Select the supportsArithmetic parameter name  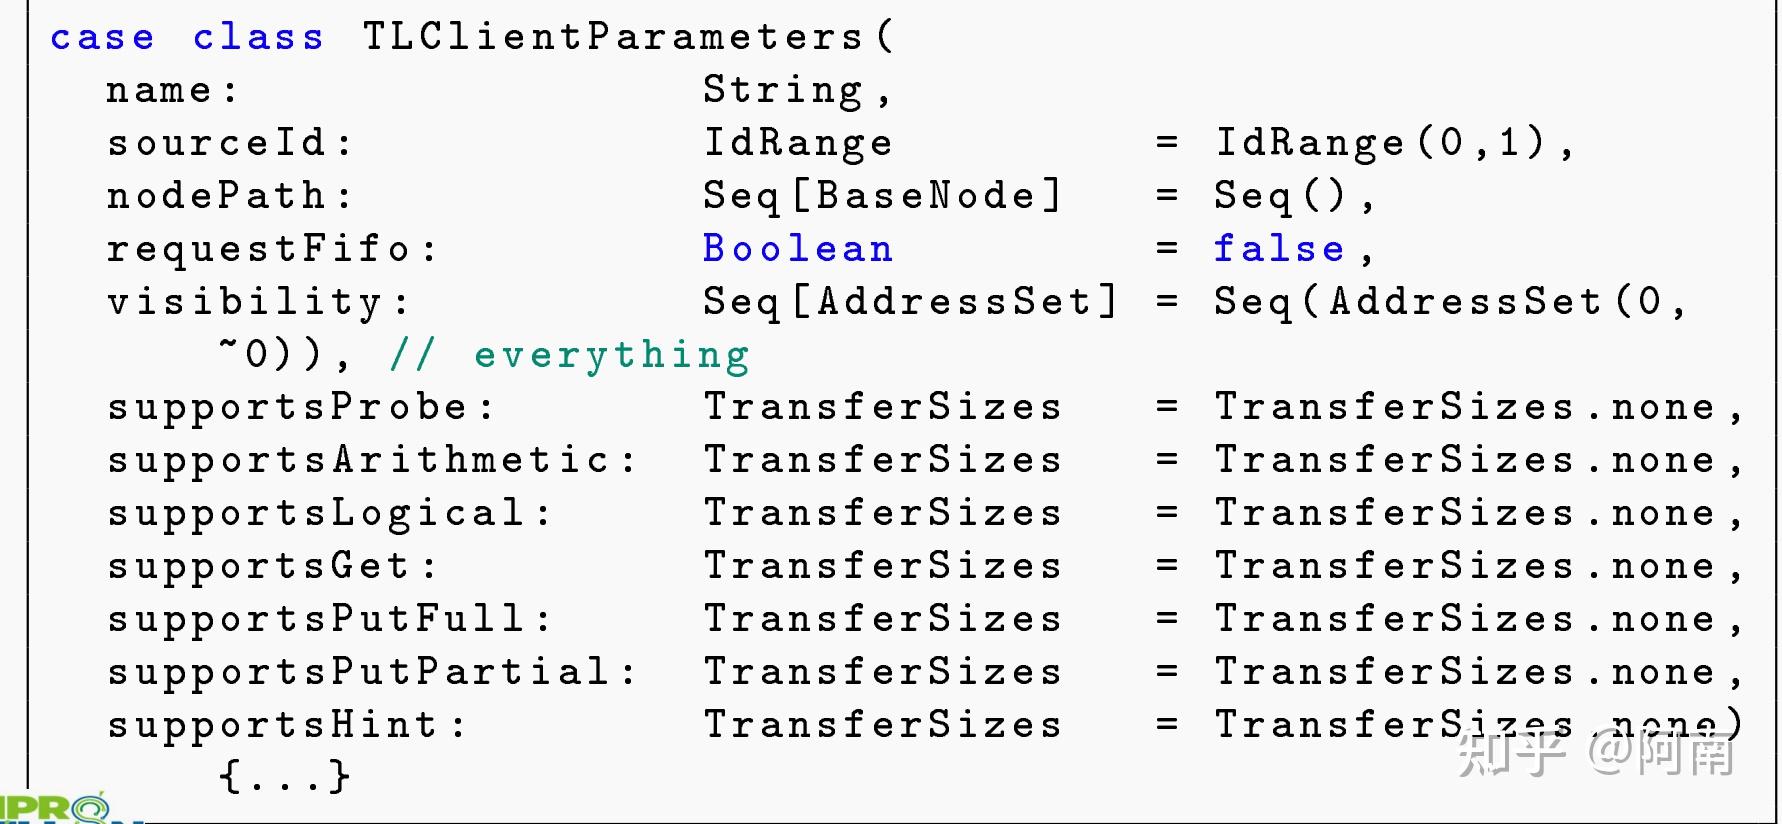(x=358, y=461)
